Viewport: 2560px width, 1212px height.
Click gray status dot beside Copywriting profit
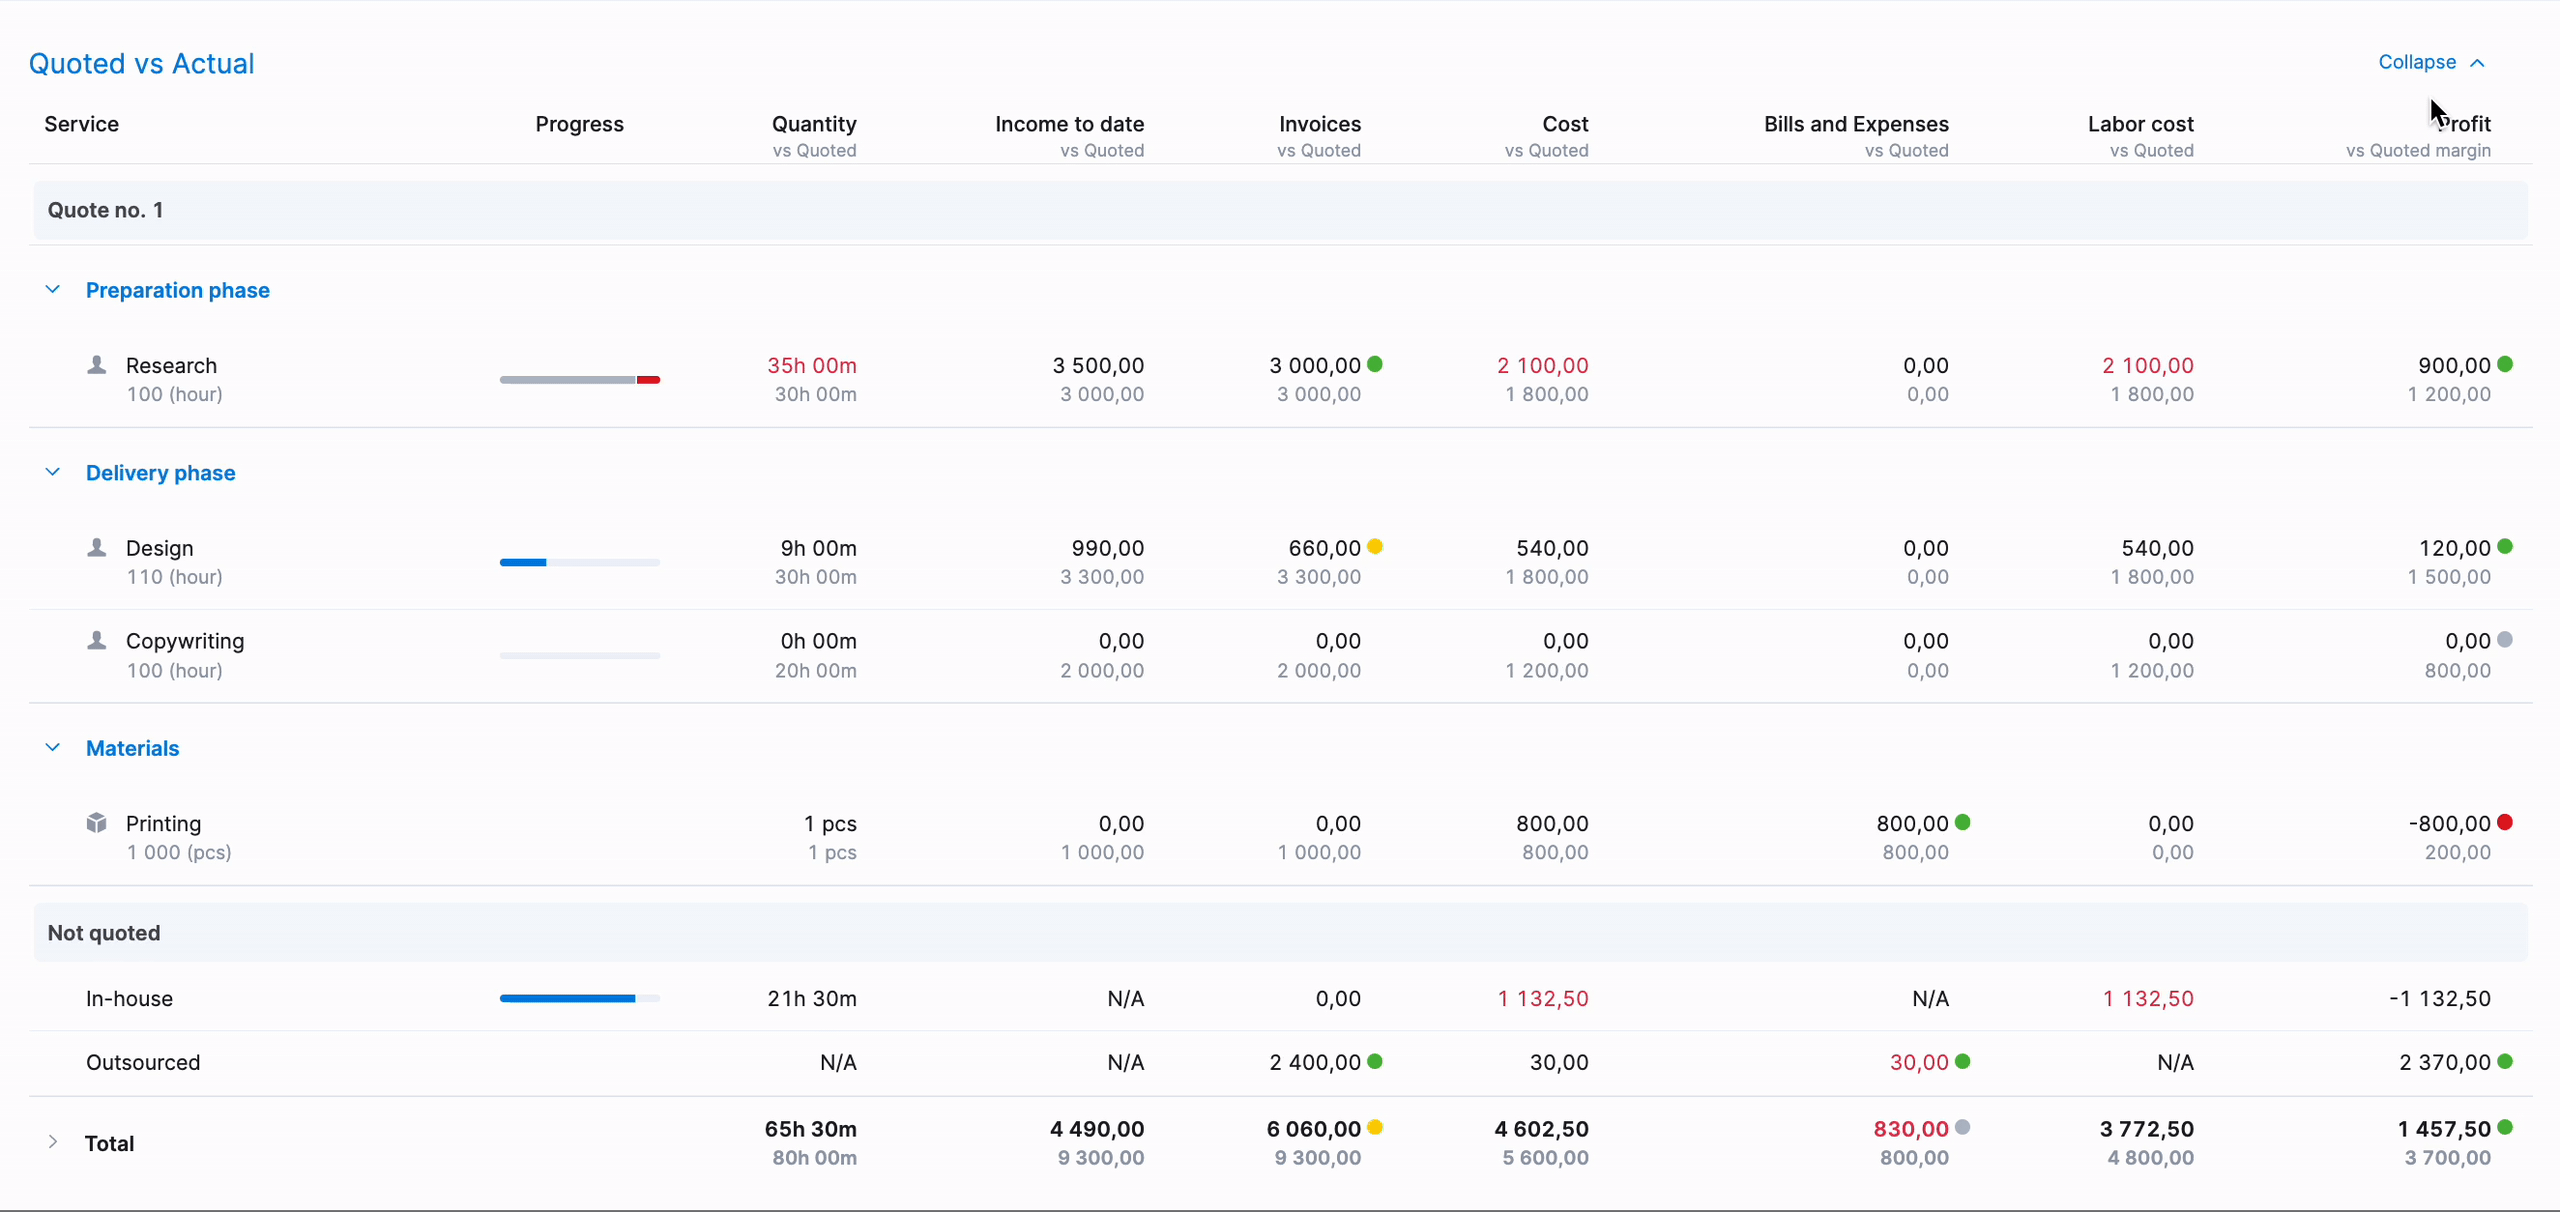(x=2505, y=640)
